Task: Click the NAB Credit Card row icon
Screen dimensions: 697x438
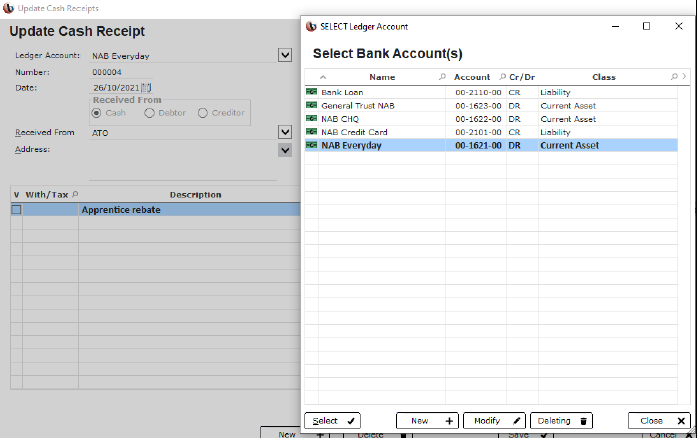Action: pyautogui.click(x=311, y=132)
